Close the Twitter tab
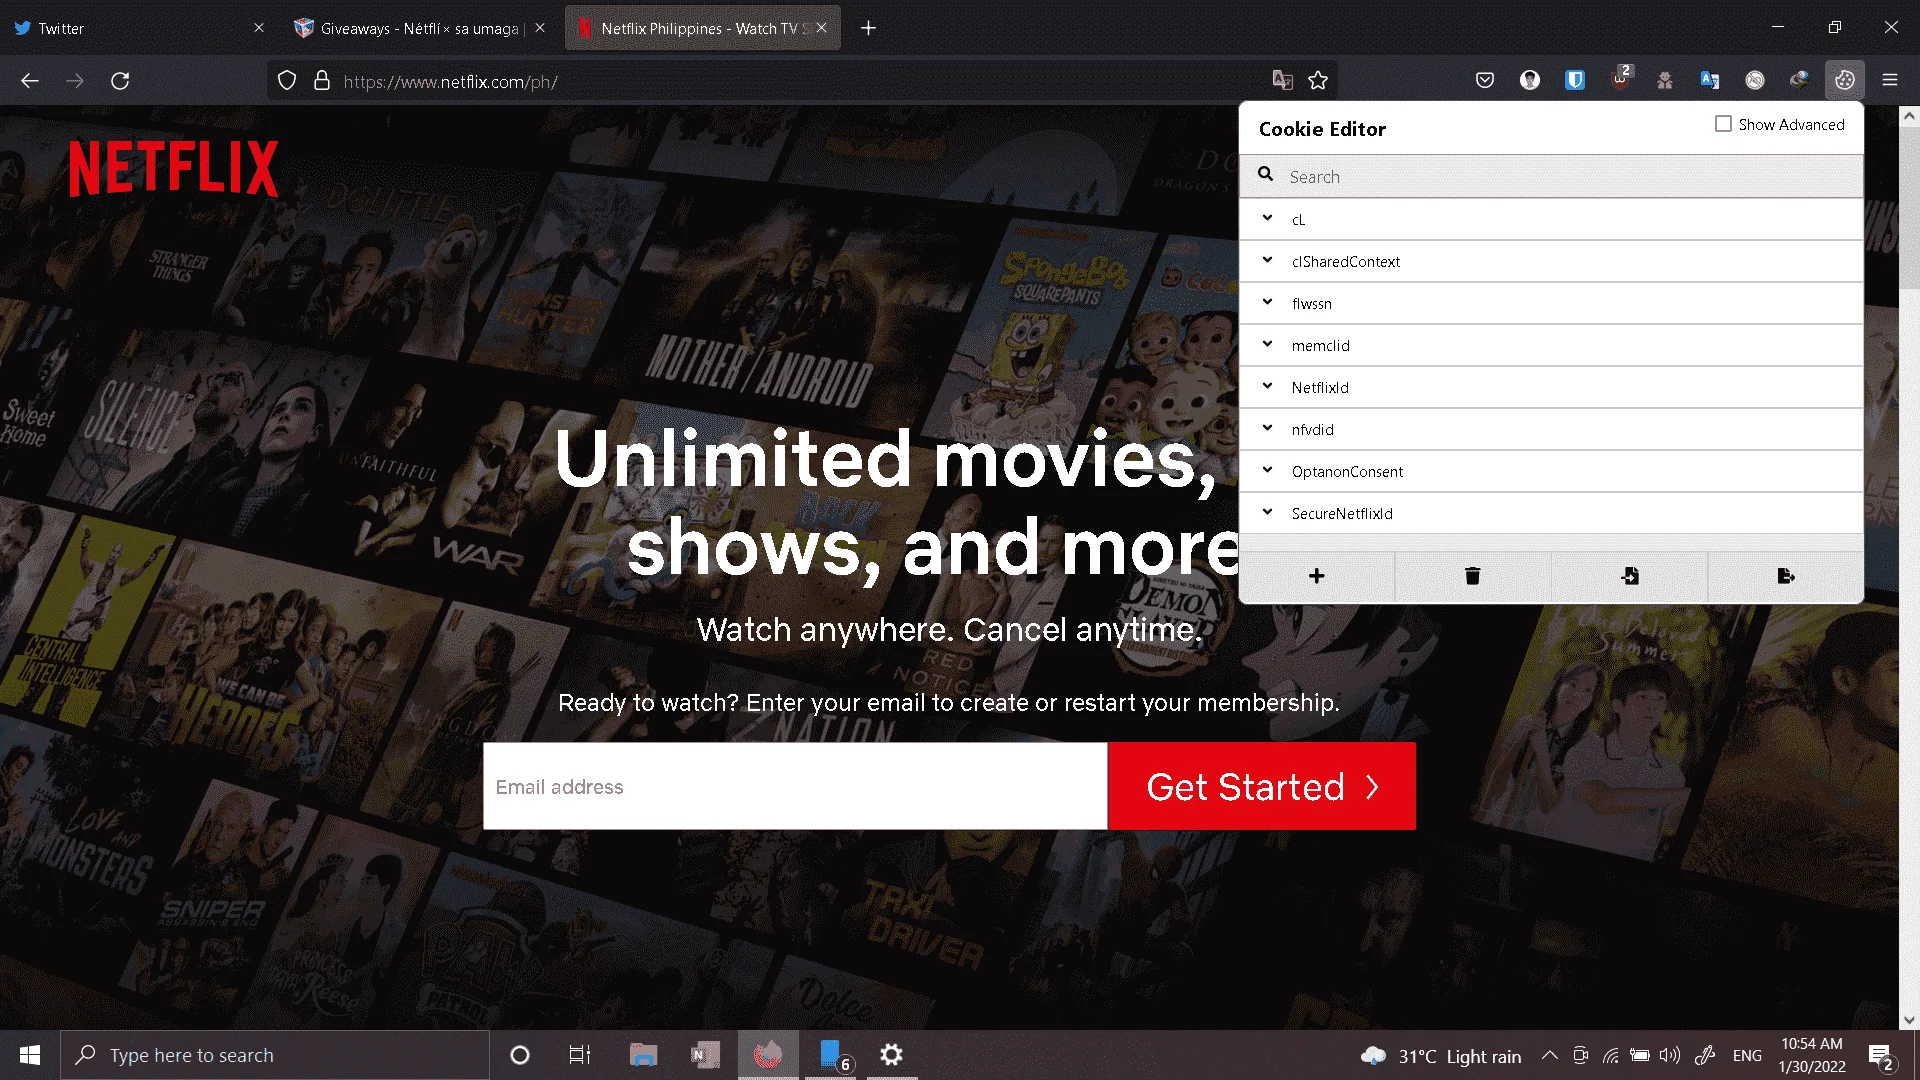 (259, 28)
